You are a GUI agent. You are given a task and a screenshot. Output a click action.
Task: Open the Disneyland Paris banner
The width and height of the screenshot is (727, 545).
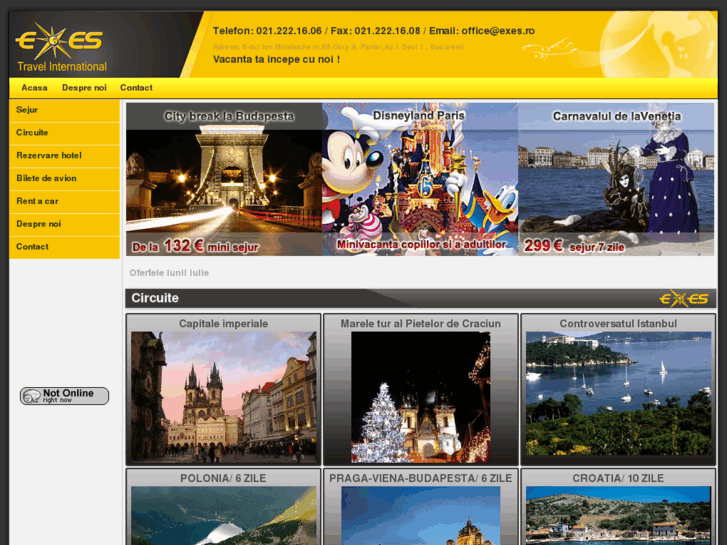point(420,179)
